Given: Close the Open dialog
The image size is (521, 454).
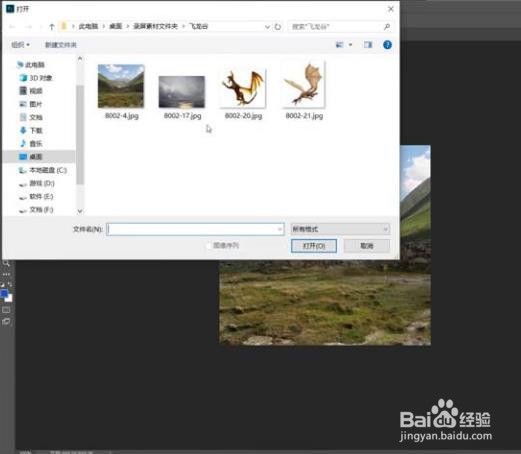Looking at the screenshot, I should click(x=391, y=9).
